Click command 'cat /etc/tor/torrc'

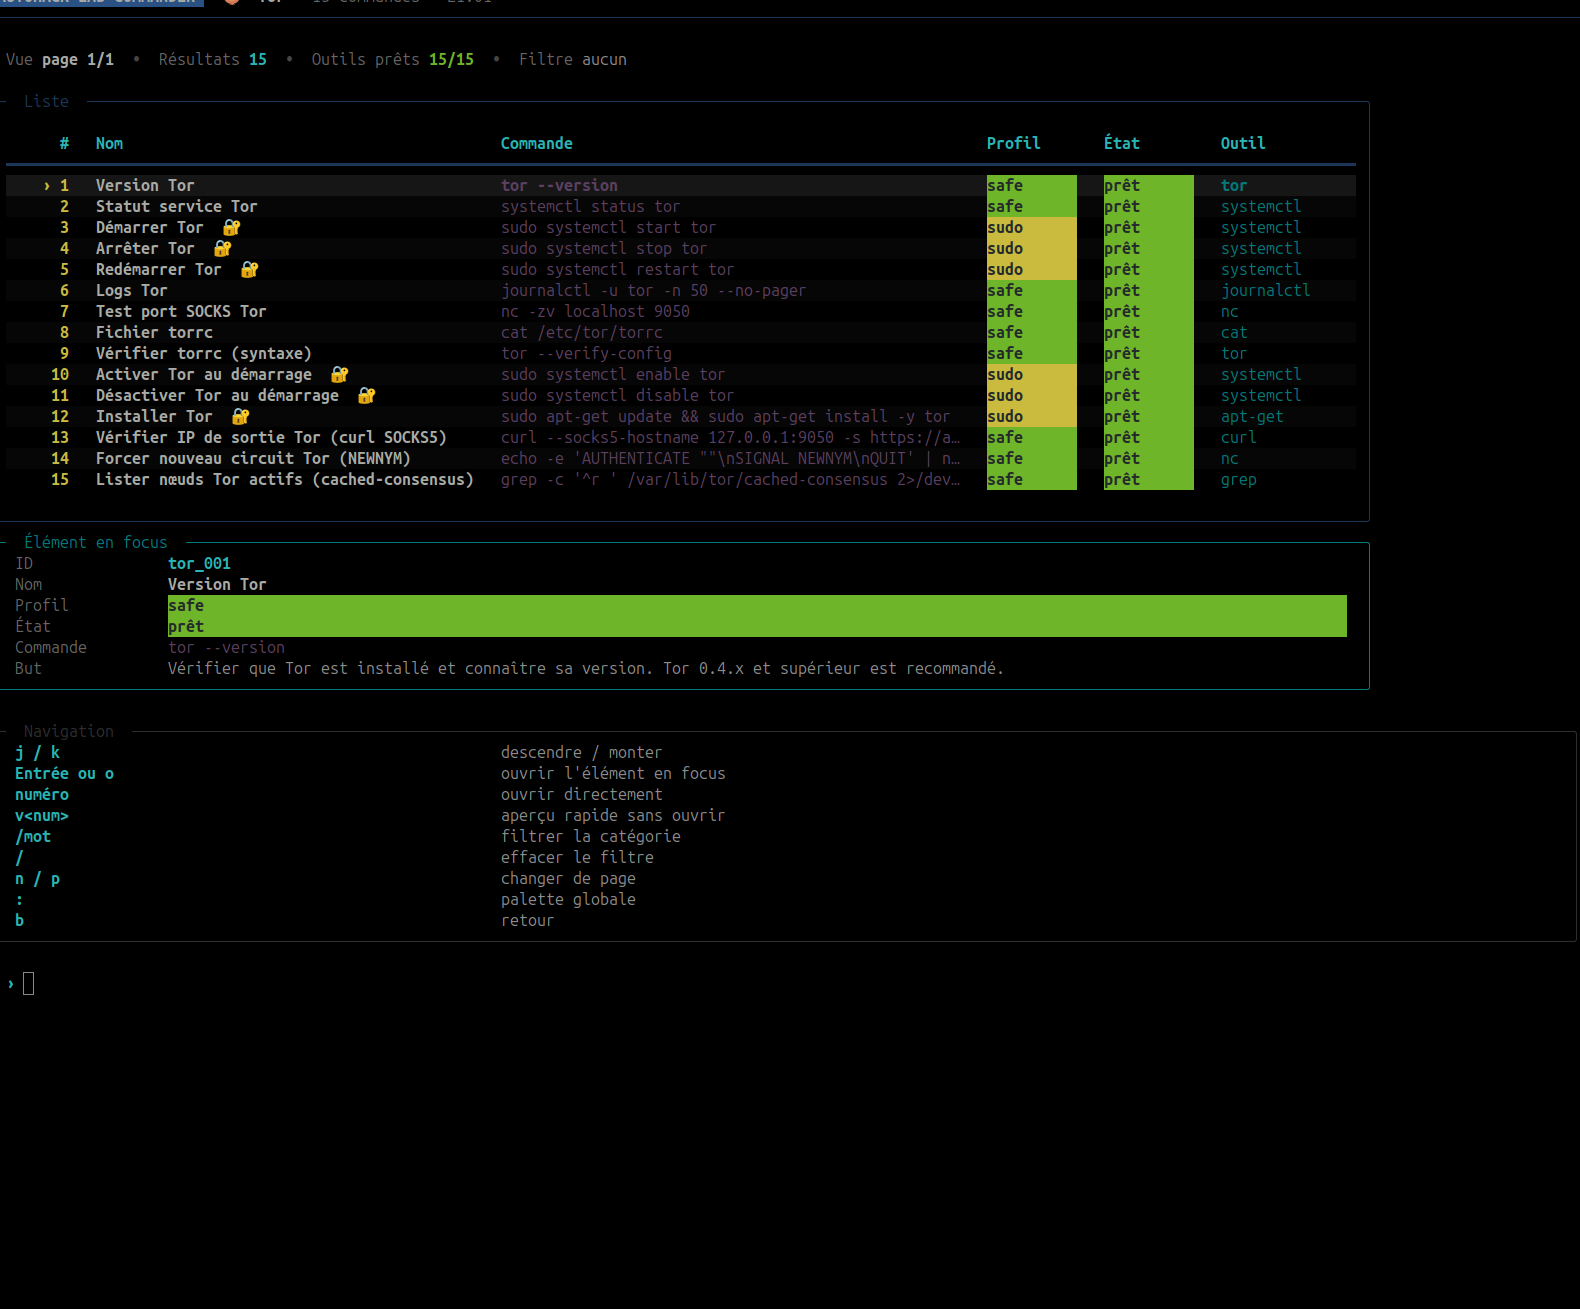[x=581, y=332]
